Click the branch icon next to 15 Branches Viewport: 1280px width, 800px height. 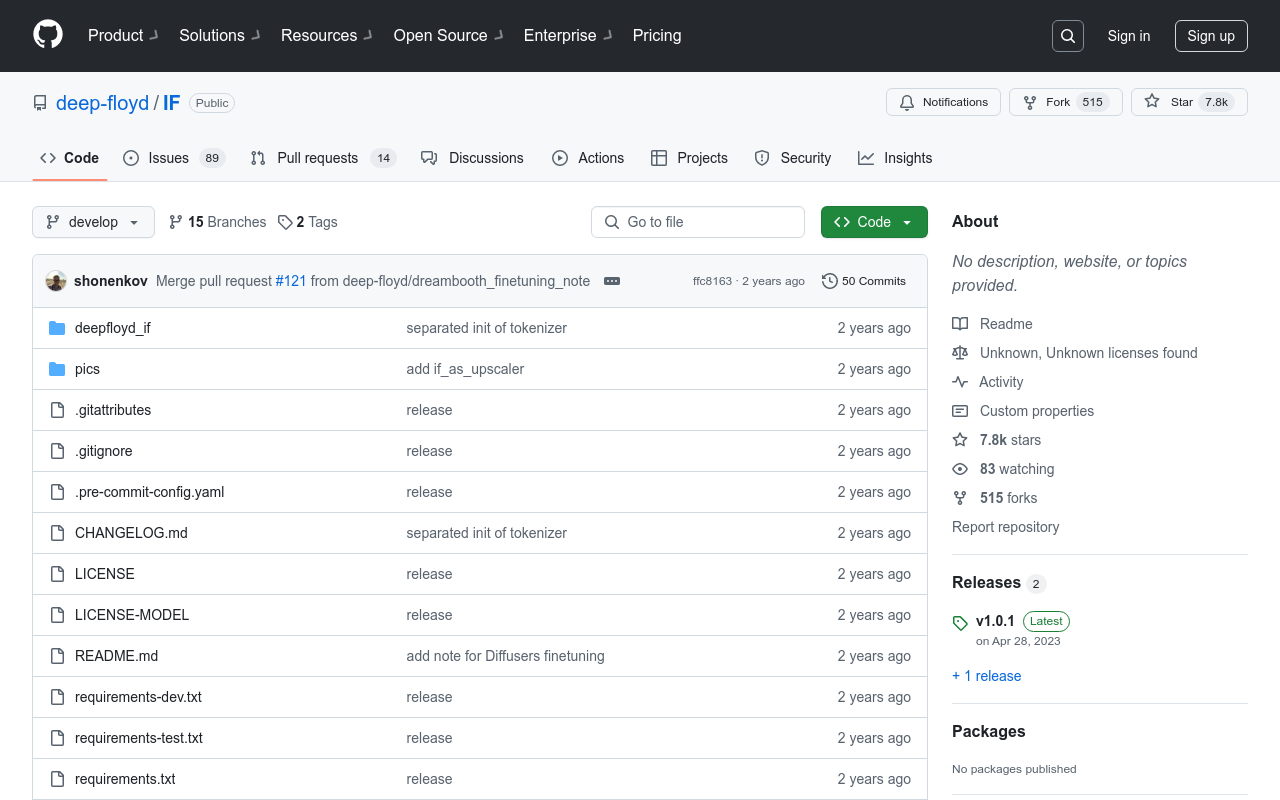(176, 222)
